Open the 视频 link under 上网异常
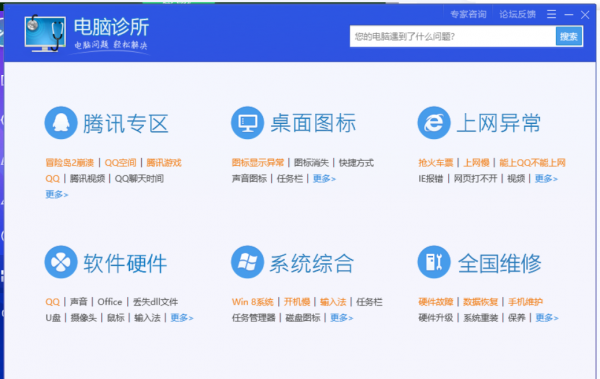Viewport: 600px width, 379px height. click(x=516, y=178)
